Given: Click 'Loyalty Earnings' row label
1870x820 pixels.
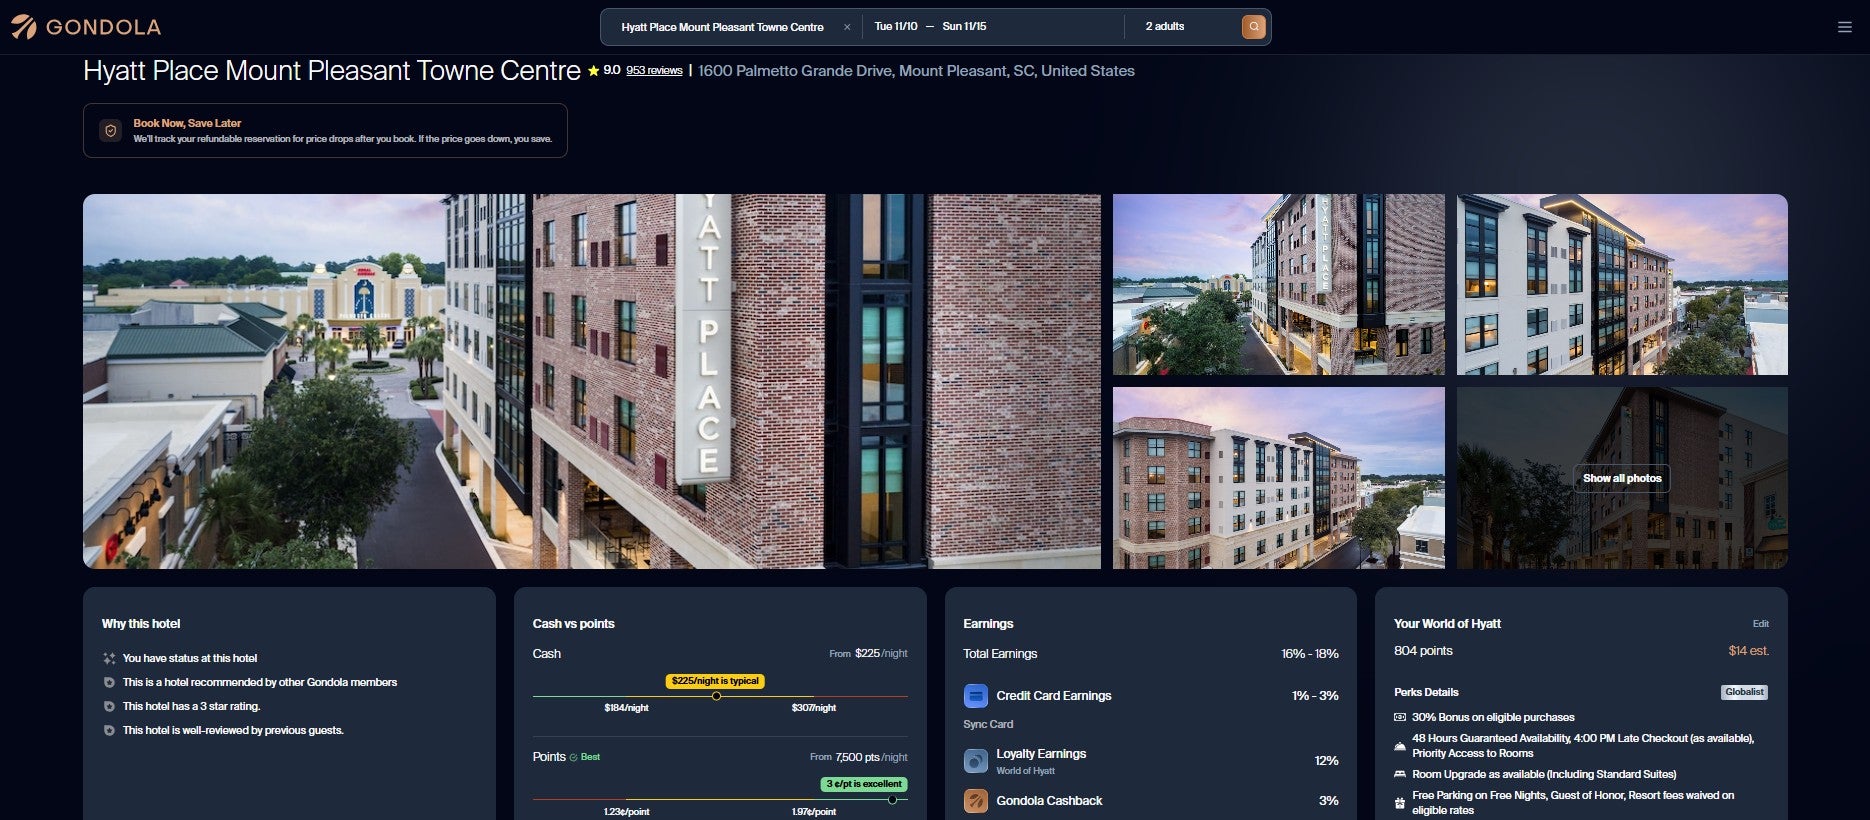Looking at the screenshot, I should [1041, 754].
